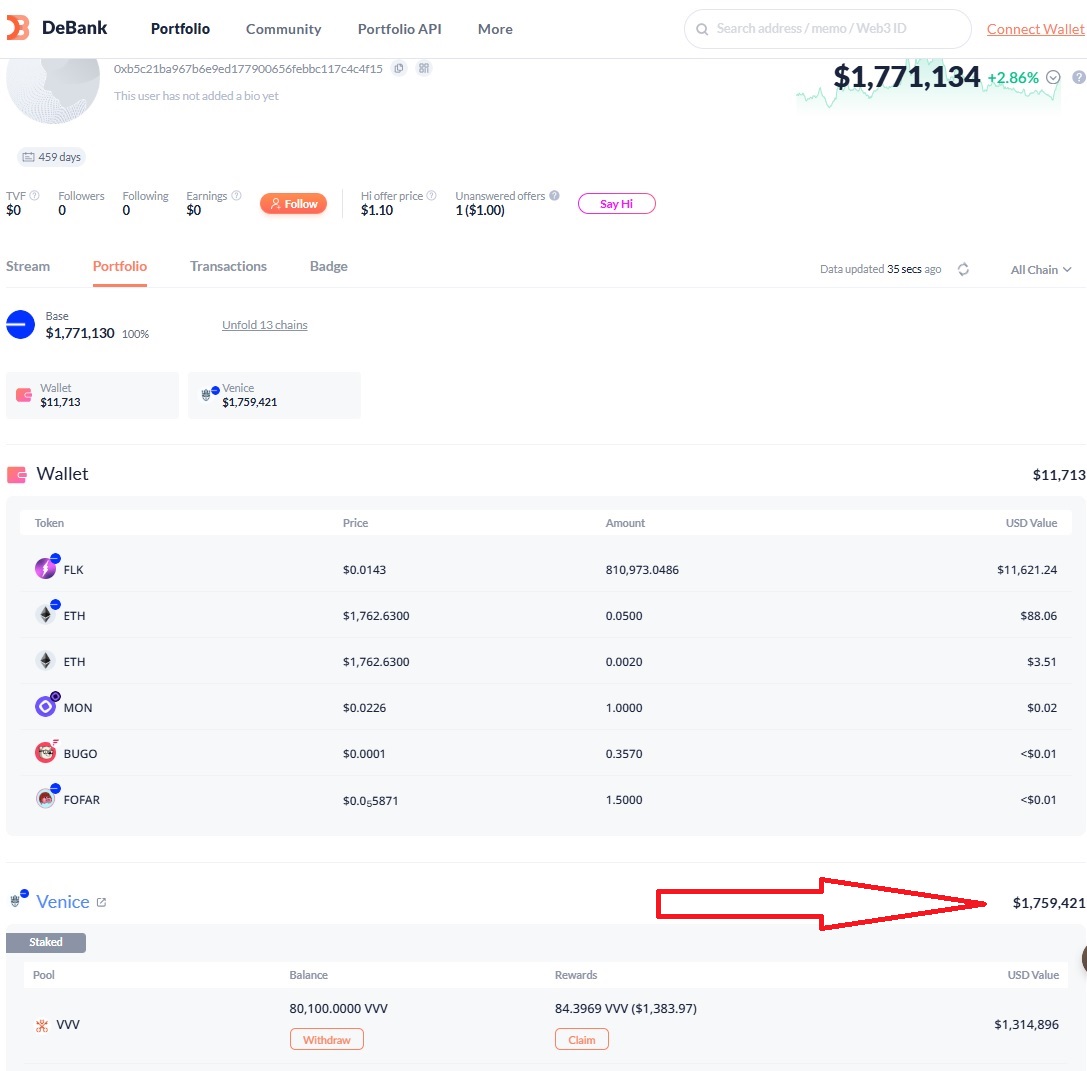Click the Withdraw button for VVV
This screenshot has width=1087, height=1071.
327,1039
